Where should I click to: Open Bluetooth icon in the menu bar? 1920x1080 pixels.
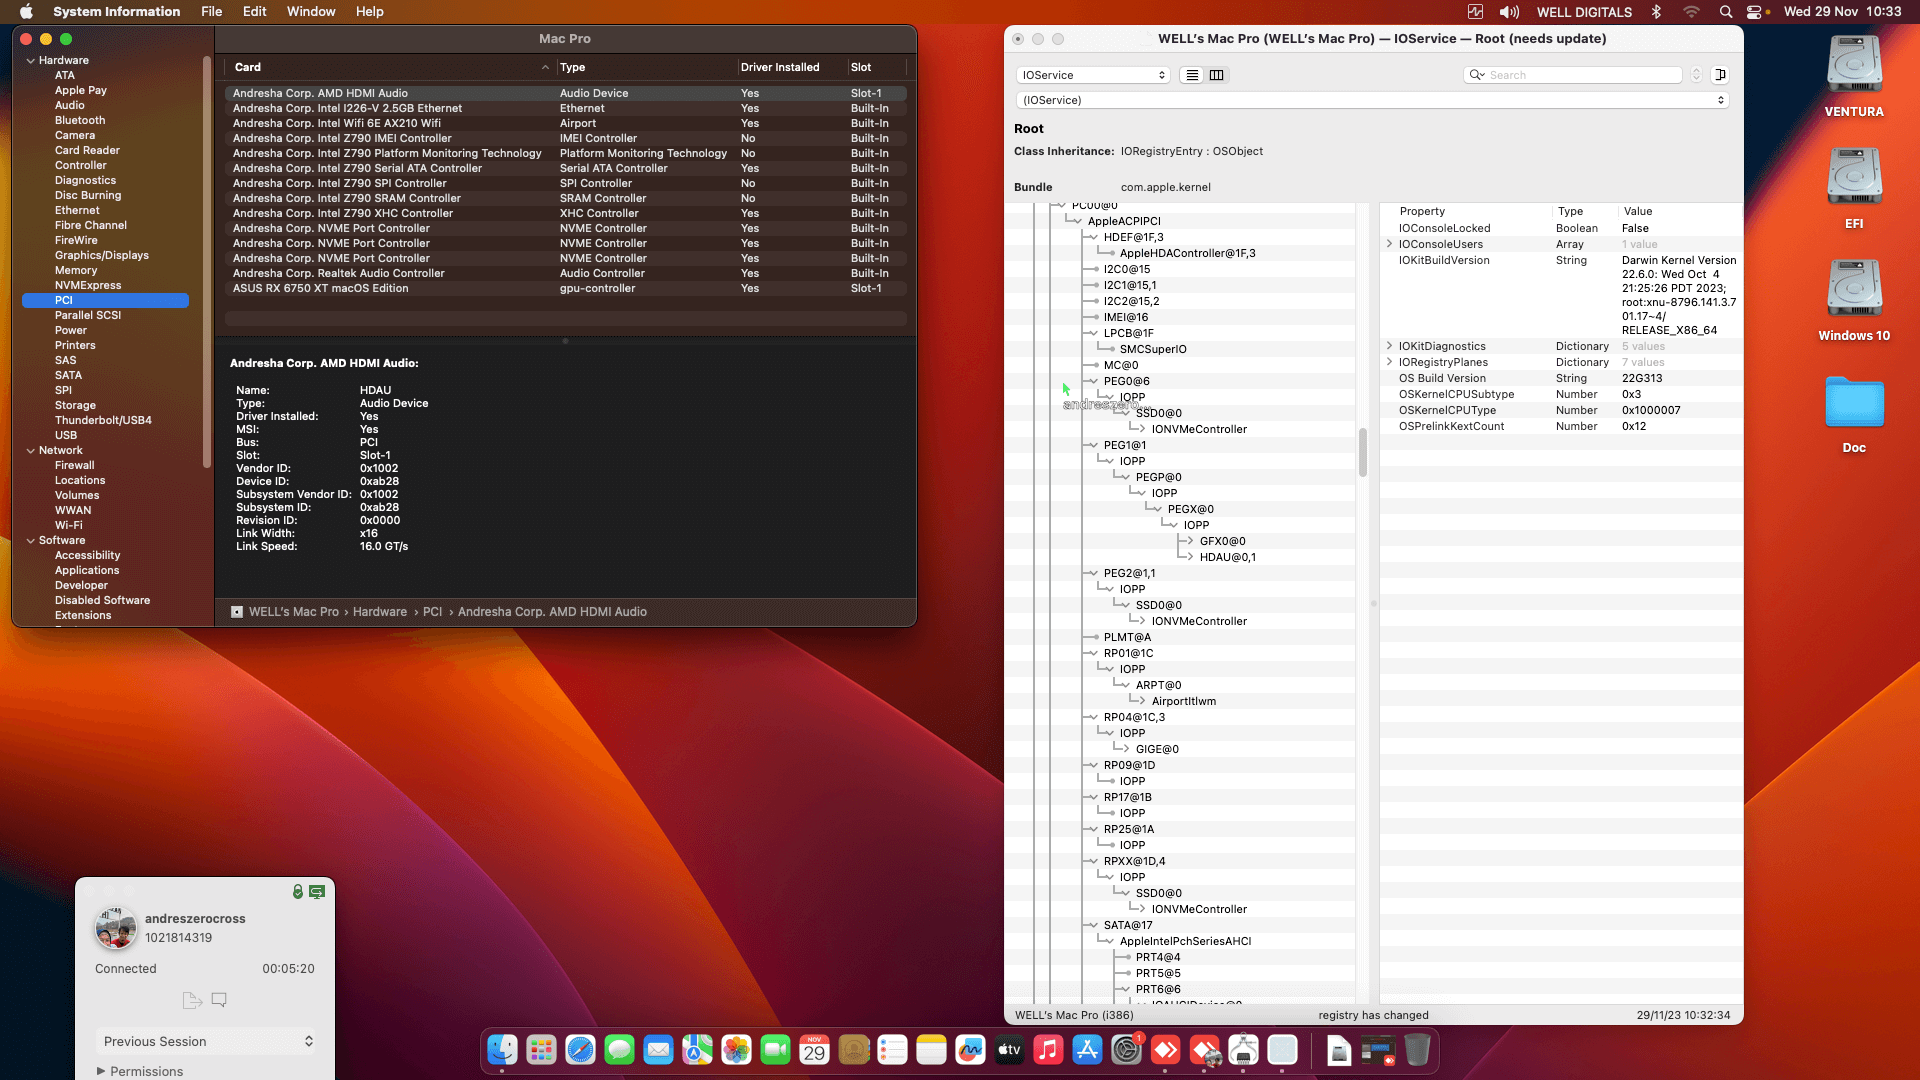click(1656, 12)
